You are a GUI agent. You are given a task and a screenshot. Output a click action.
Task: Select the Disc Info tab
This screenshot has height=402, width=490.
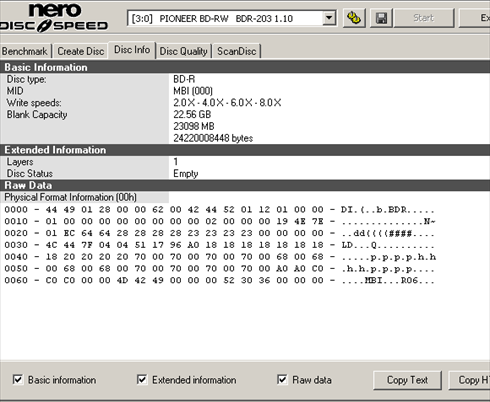pos(132,50)
